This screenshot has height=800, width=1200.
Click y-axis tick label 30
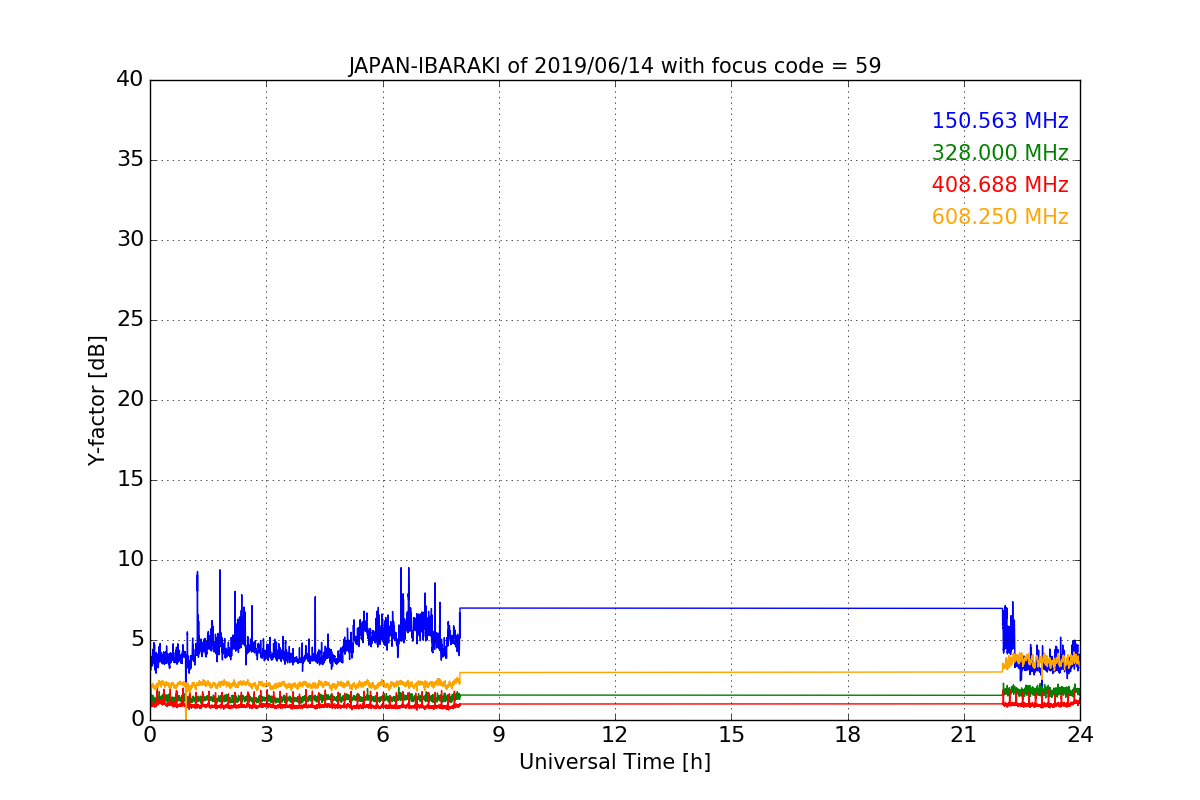130,240
